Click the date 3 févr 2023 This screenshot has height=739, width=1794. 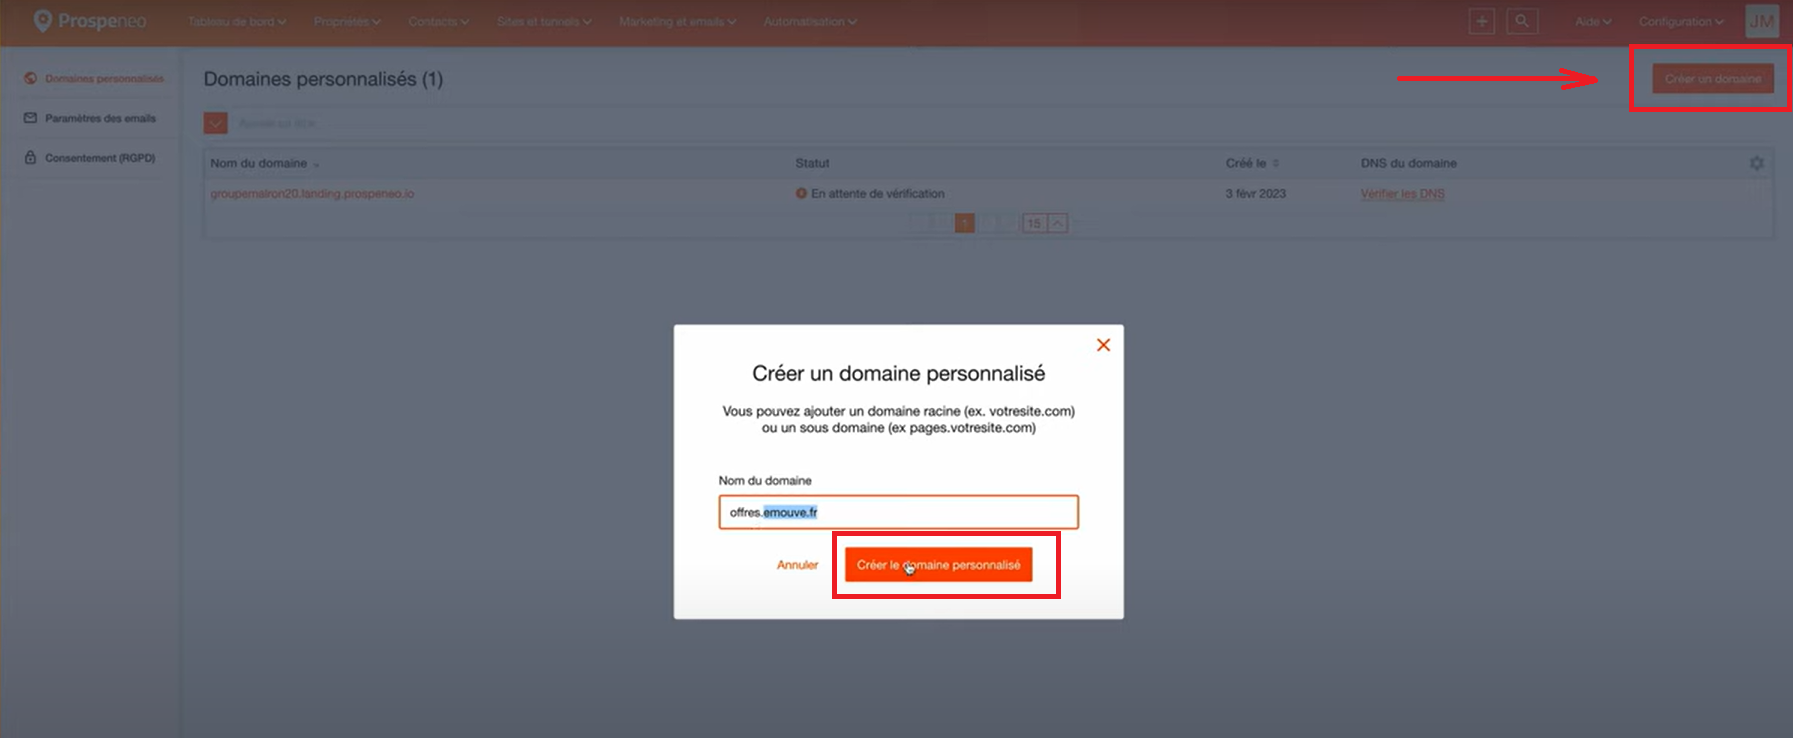coord(1255,194)
